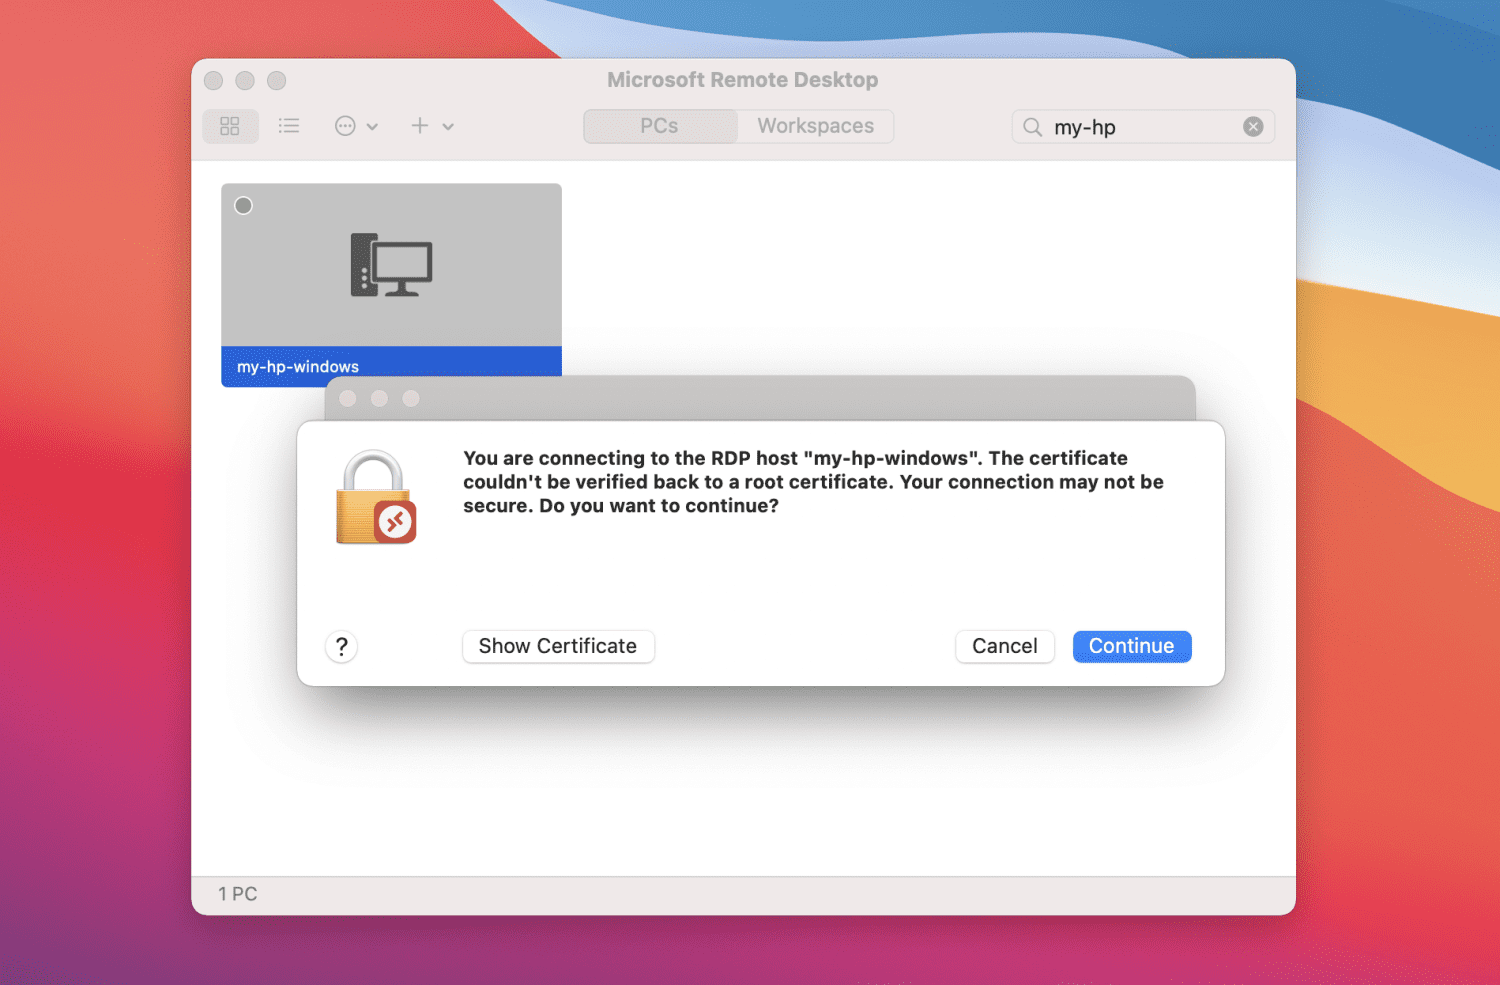Click the certificate warning message text
The width and height of the screenshot is (1500, 985).
813,482
